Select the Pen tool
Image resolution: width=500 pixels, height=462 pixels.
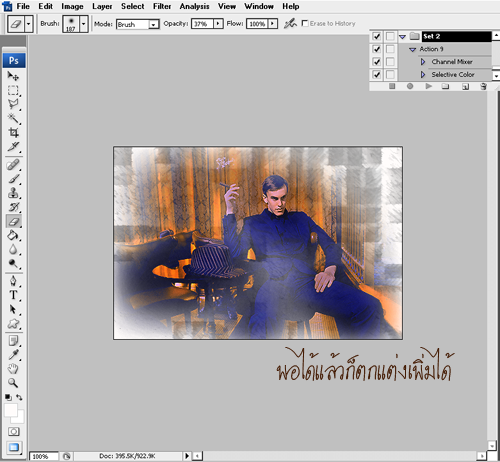pos(13,281)
